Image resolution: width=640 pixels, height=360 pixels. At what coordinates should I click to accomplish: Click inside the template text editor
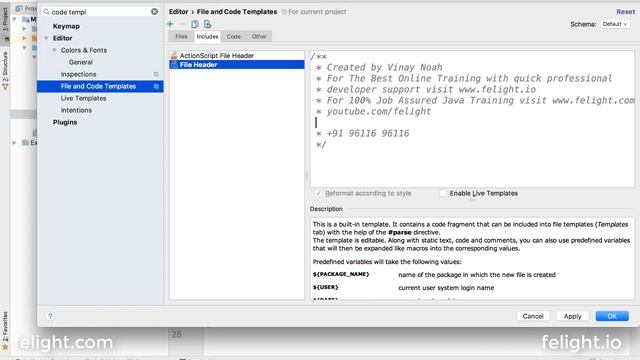coord(472,119)
